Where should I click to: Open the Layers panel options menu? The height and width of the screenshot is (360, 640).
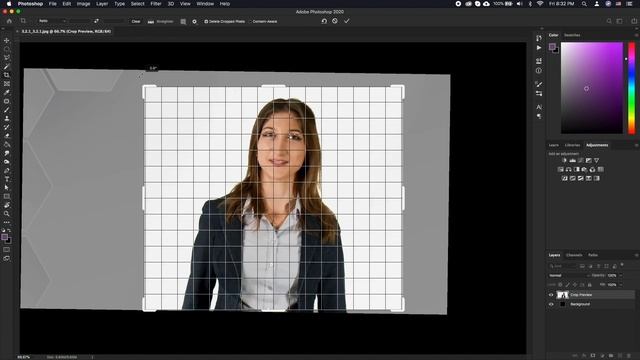point(636,255)
